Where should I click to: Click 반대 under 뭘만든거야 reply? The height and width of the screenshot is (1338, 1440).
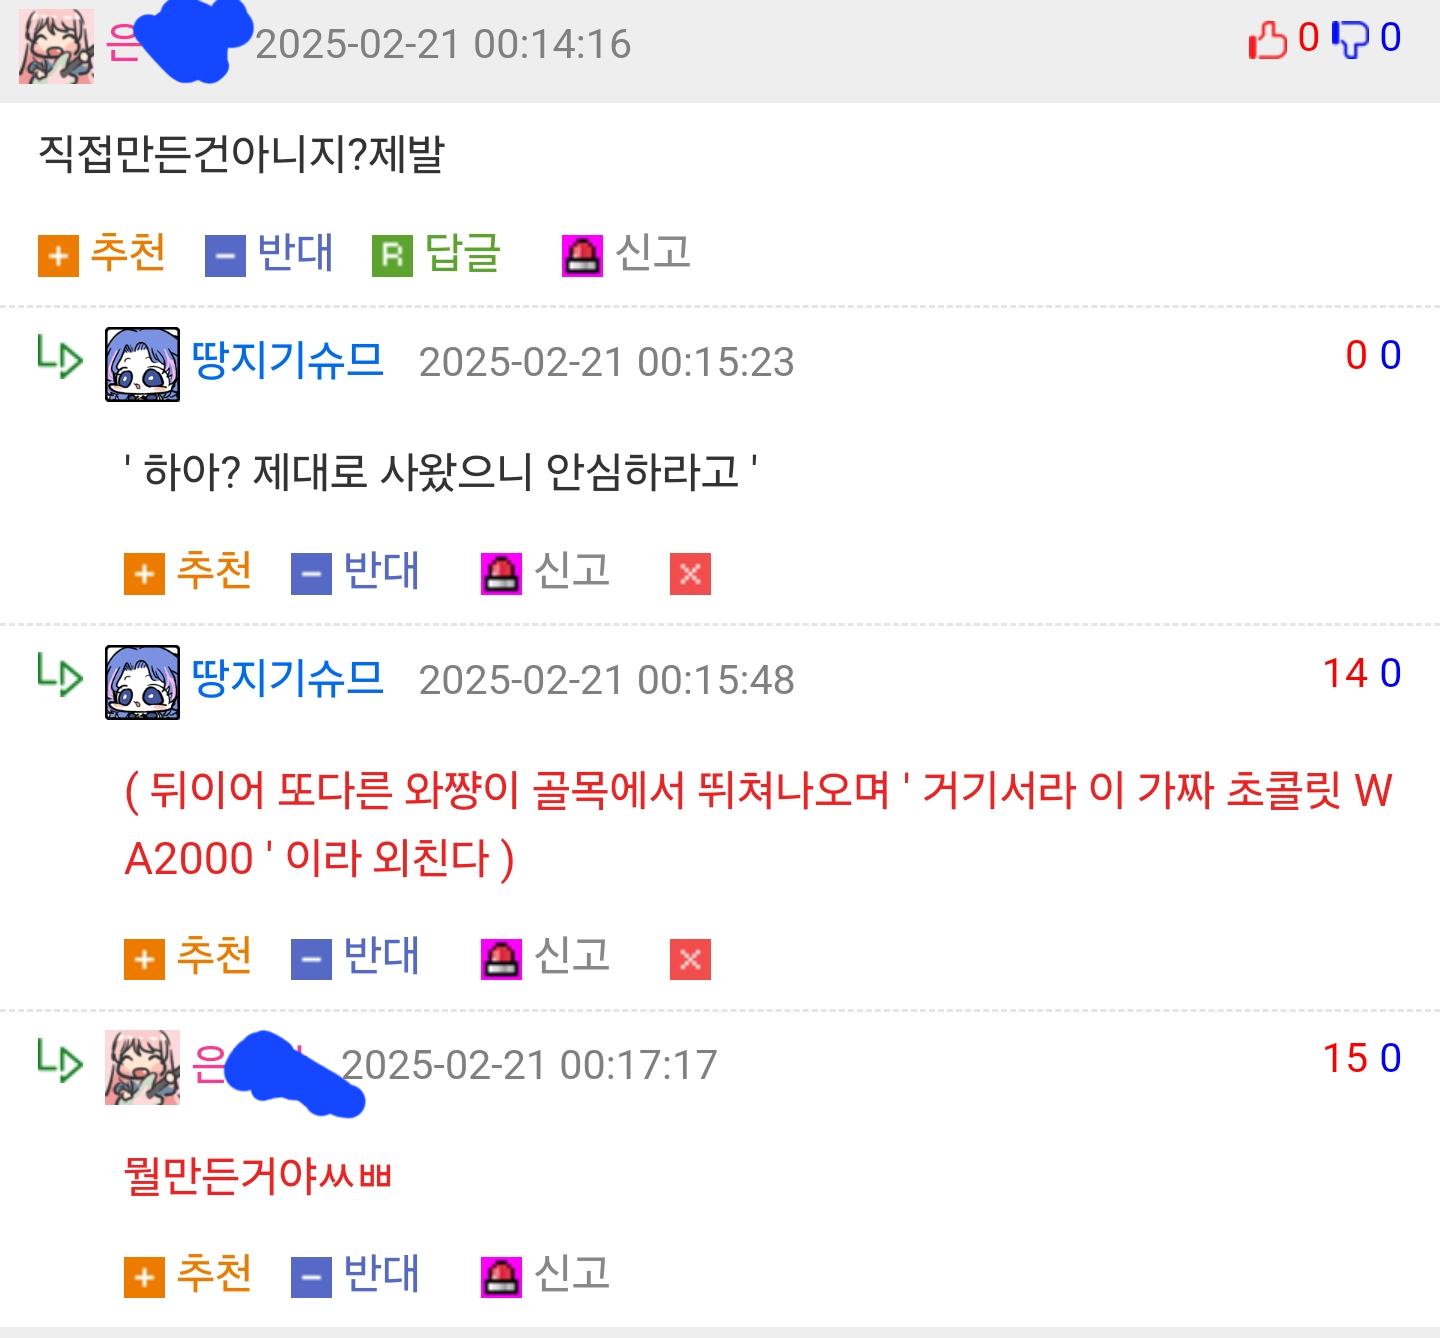[355, 1275]
